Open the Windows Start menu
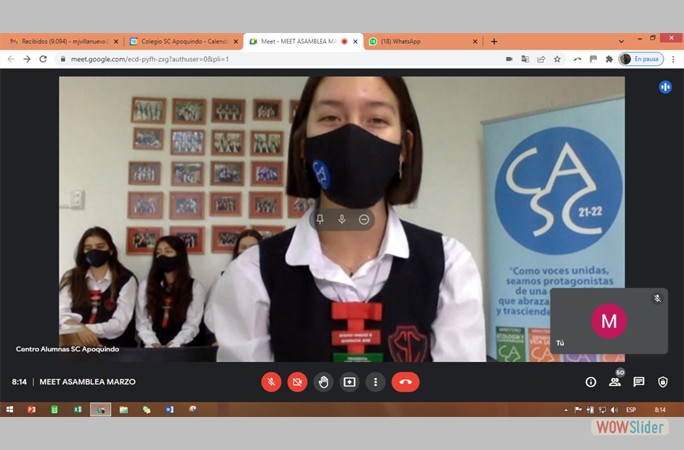This screenshot has height=450, width=684. click(9, 409)
